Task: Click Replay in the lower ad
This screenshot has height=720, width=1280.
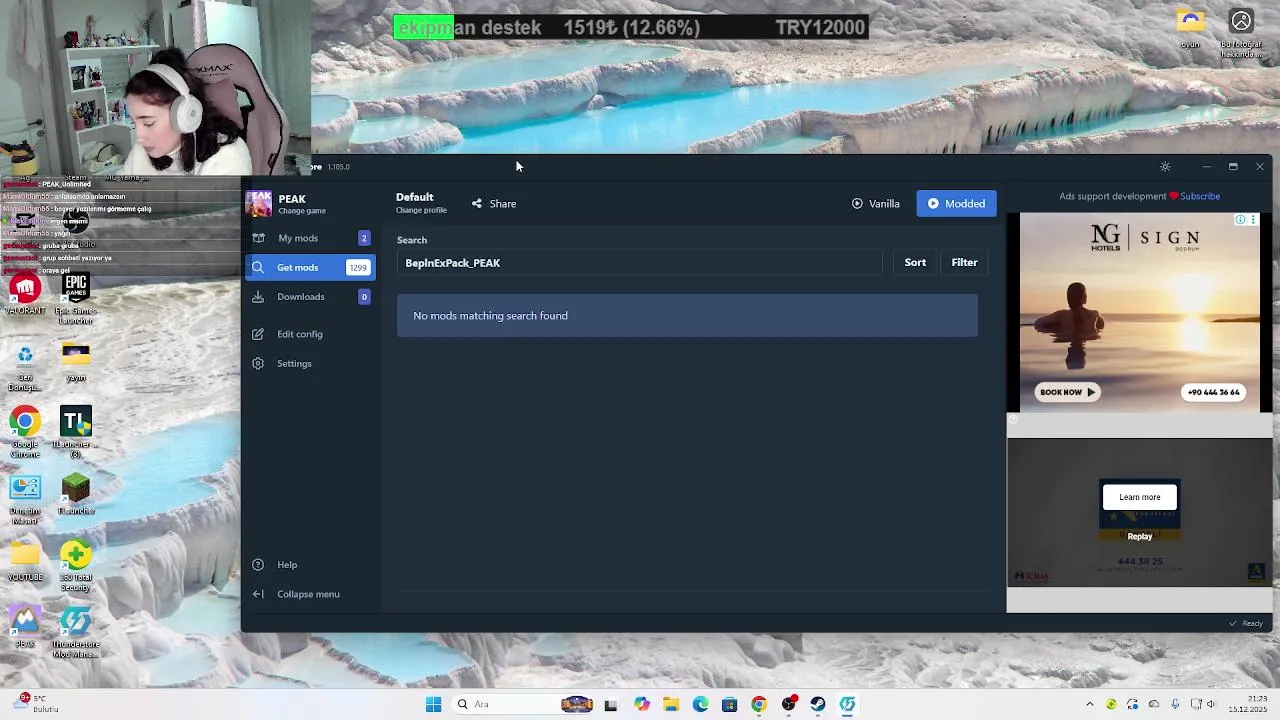Action: (x=1140, y=536)
